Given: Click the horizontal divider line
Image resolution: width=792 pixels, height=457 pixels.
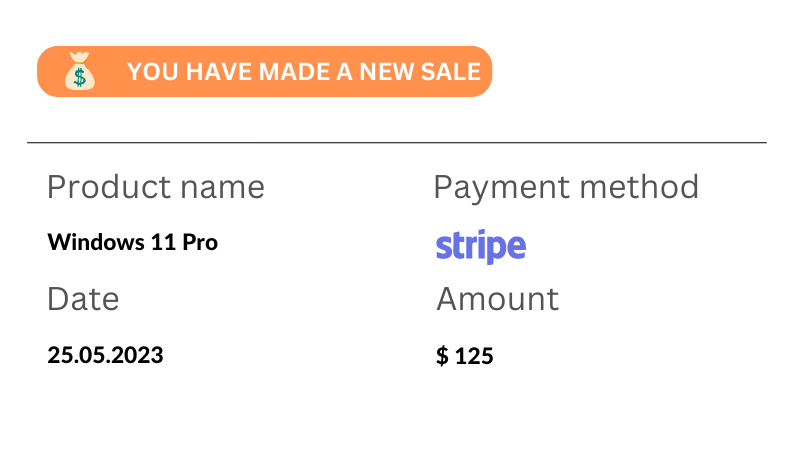Looking at the screenshot, I should [397, 143].
